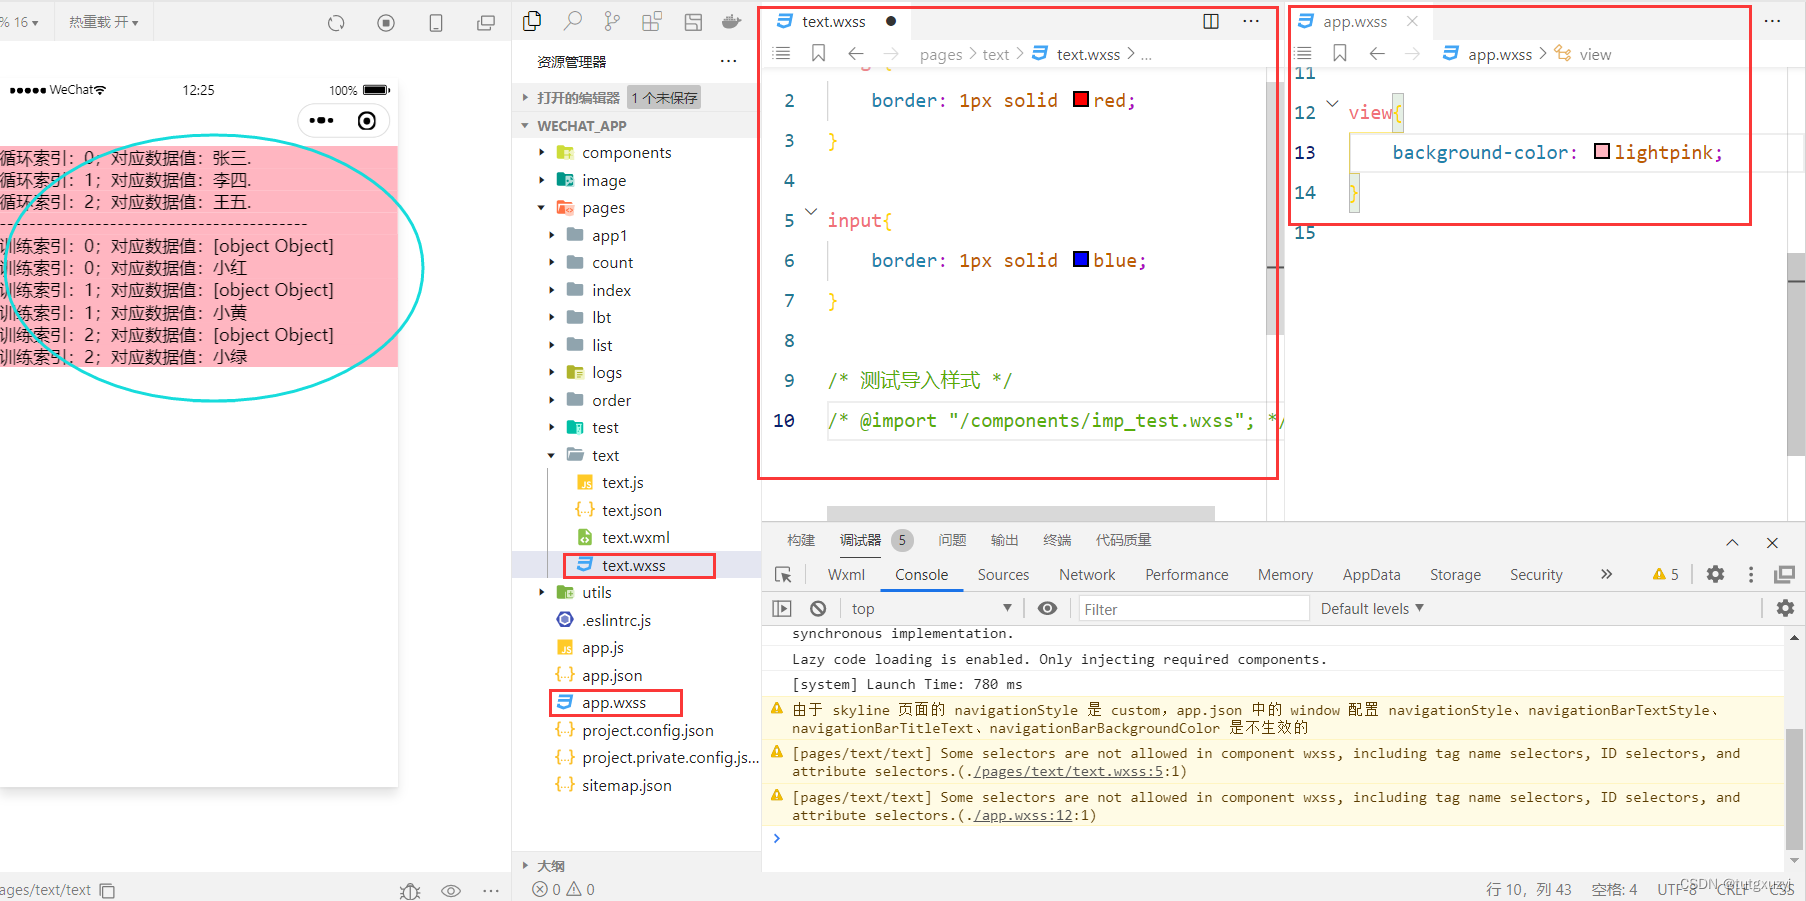The height and width of the screenshot is (901, 1806).
Task: Open the top context dropdown in console
Action: pyautogui.click(x=931, y=608)
